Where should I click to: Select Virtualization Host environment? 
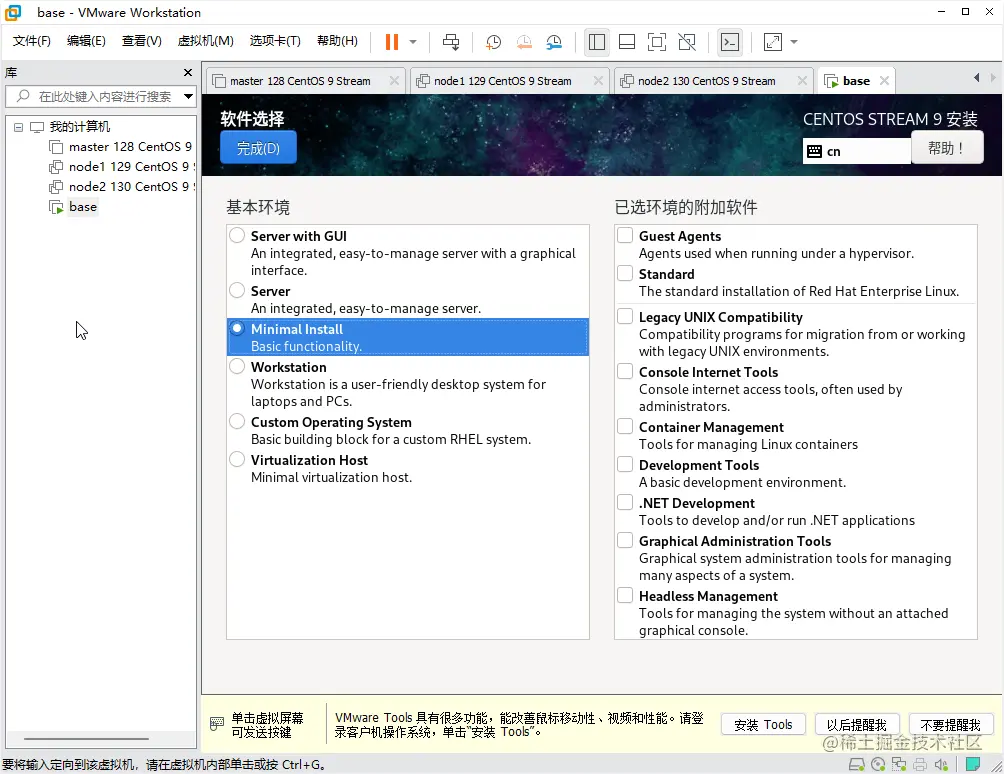(237, 459)
